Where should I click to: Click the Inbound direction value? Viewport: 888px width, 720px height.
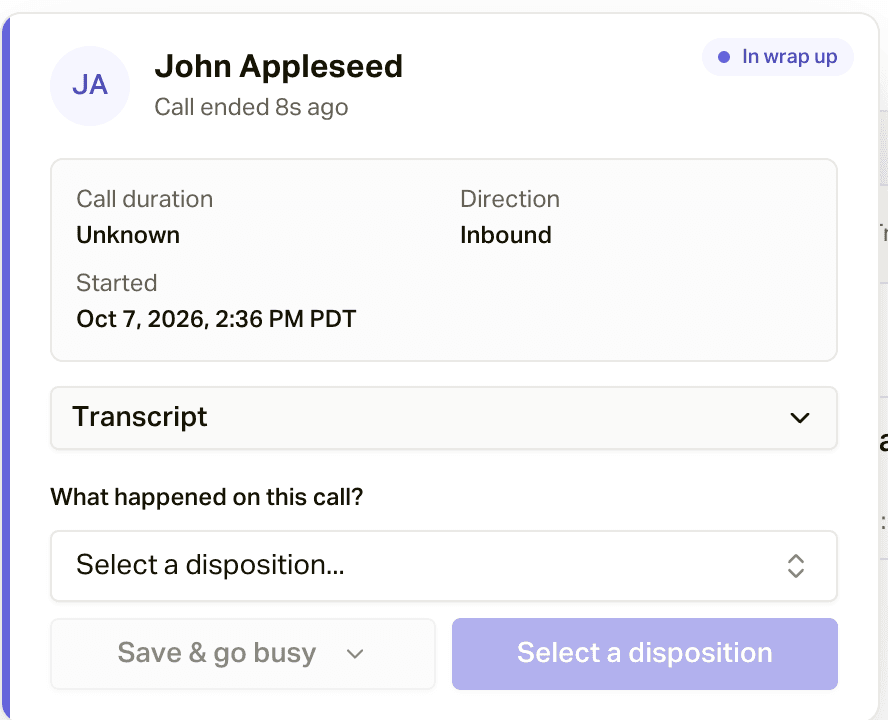pos(506,235)
